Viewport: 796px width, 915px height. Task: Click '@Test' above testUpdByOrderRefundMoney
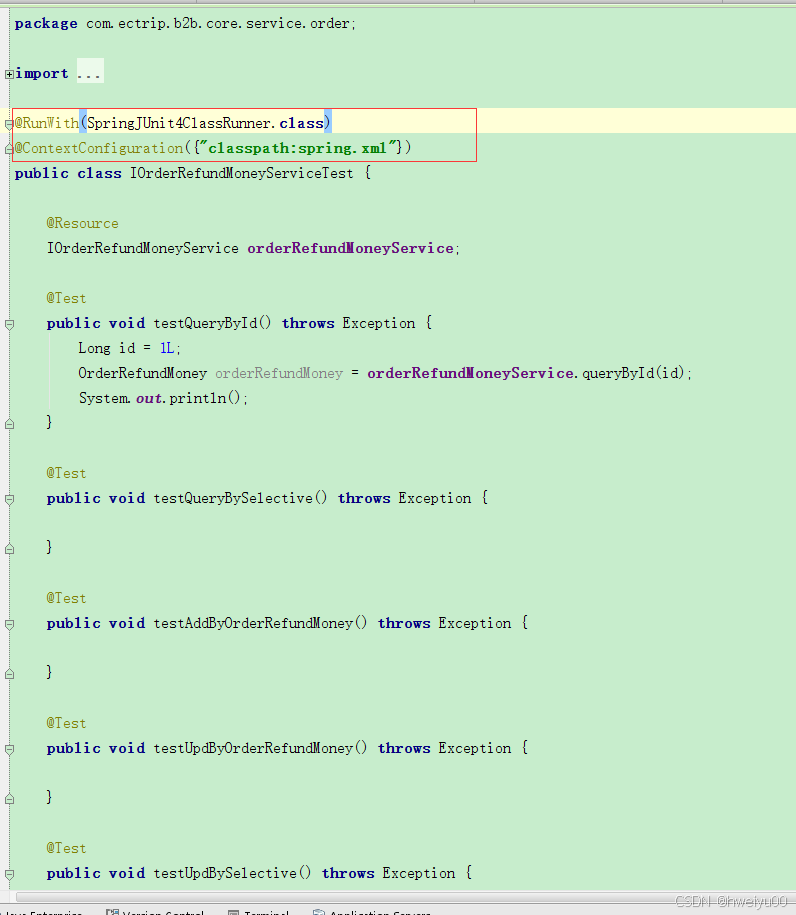pos(66,724)
